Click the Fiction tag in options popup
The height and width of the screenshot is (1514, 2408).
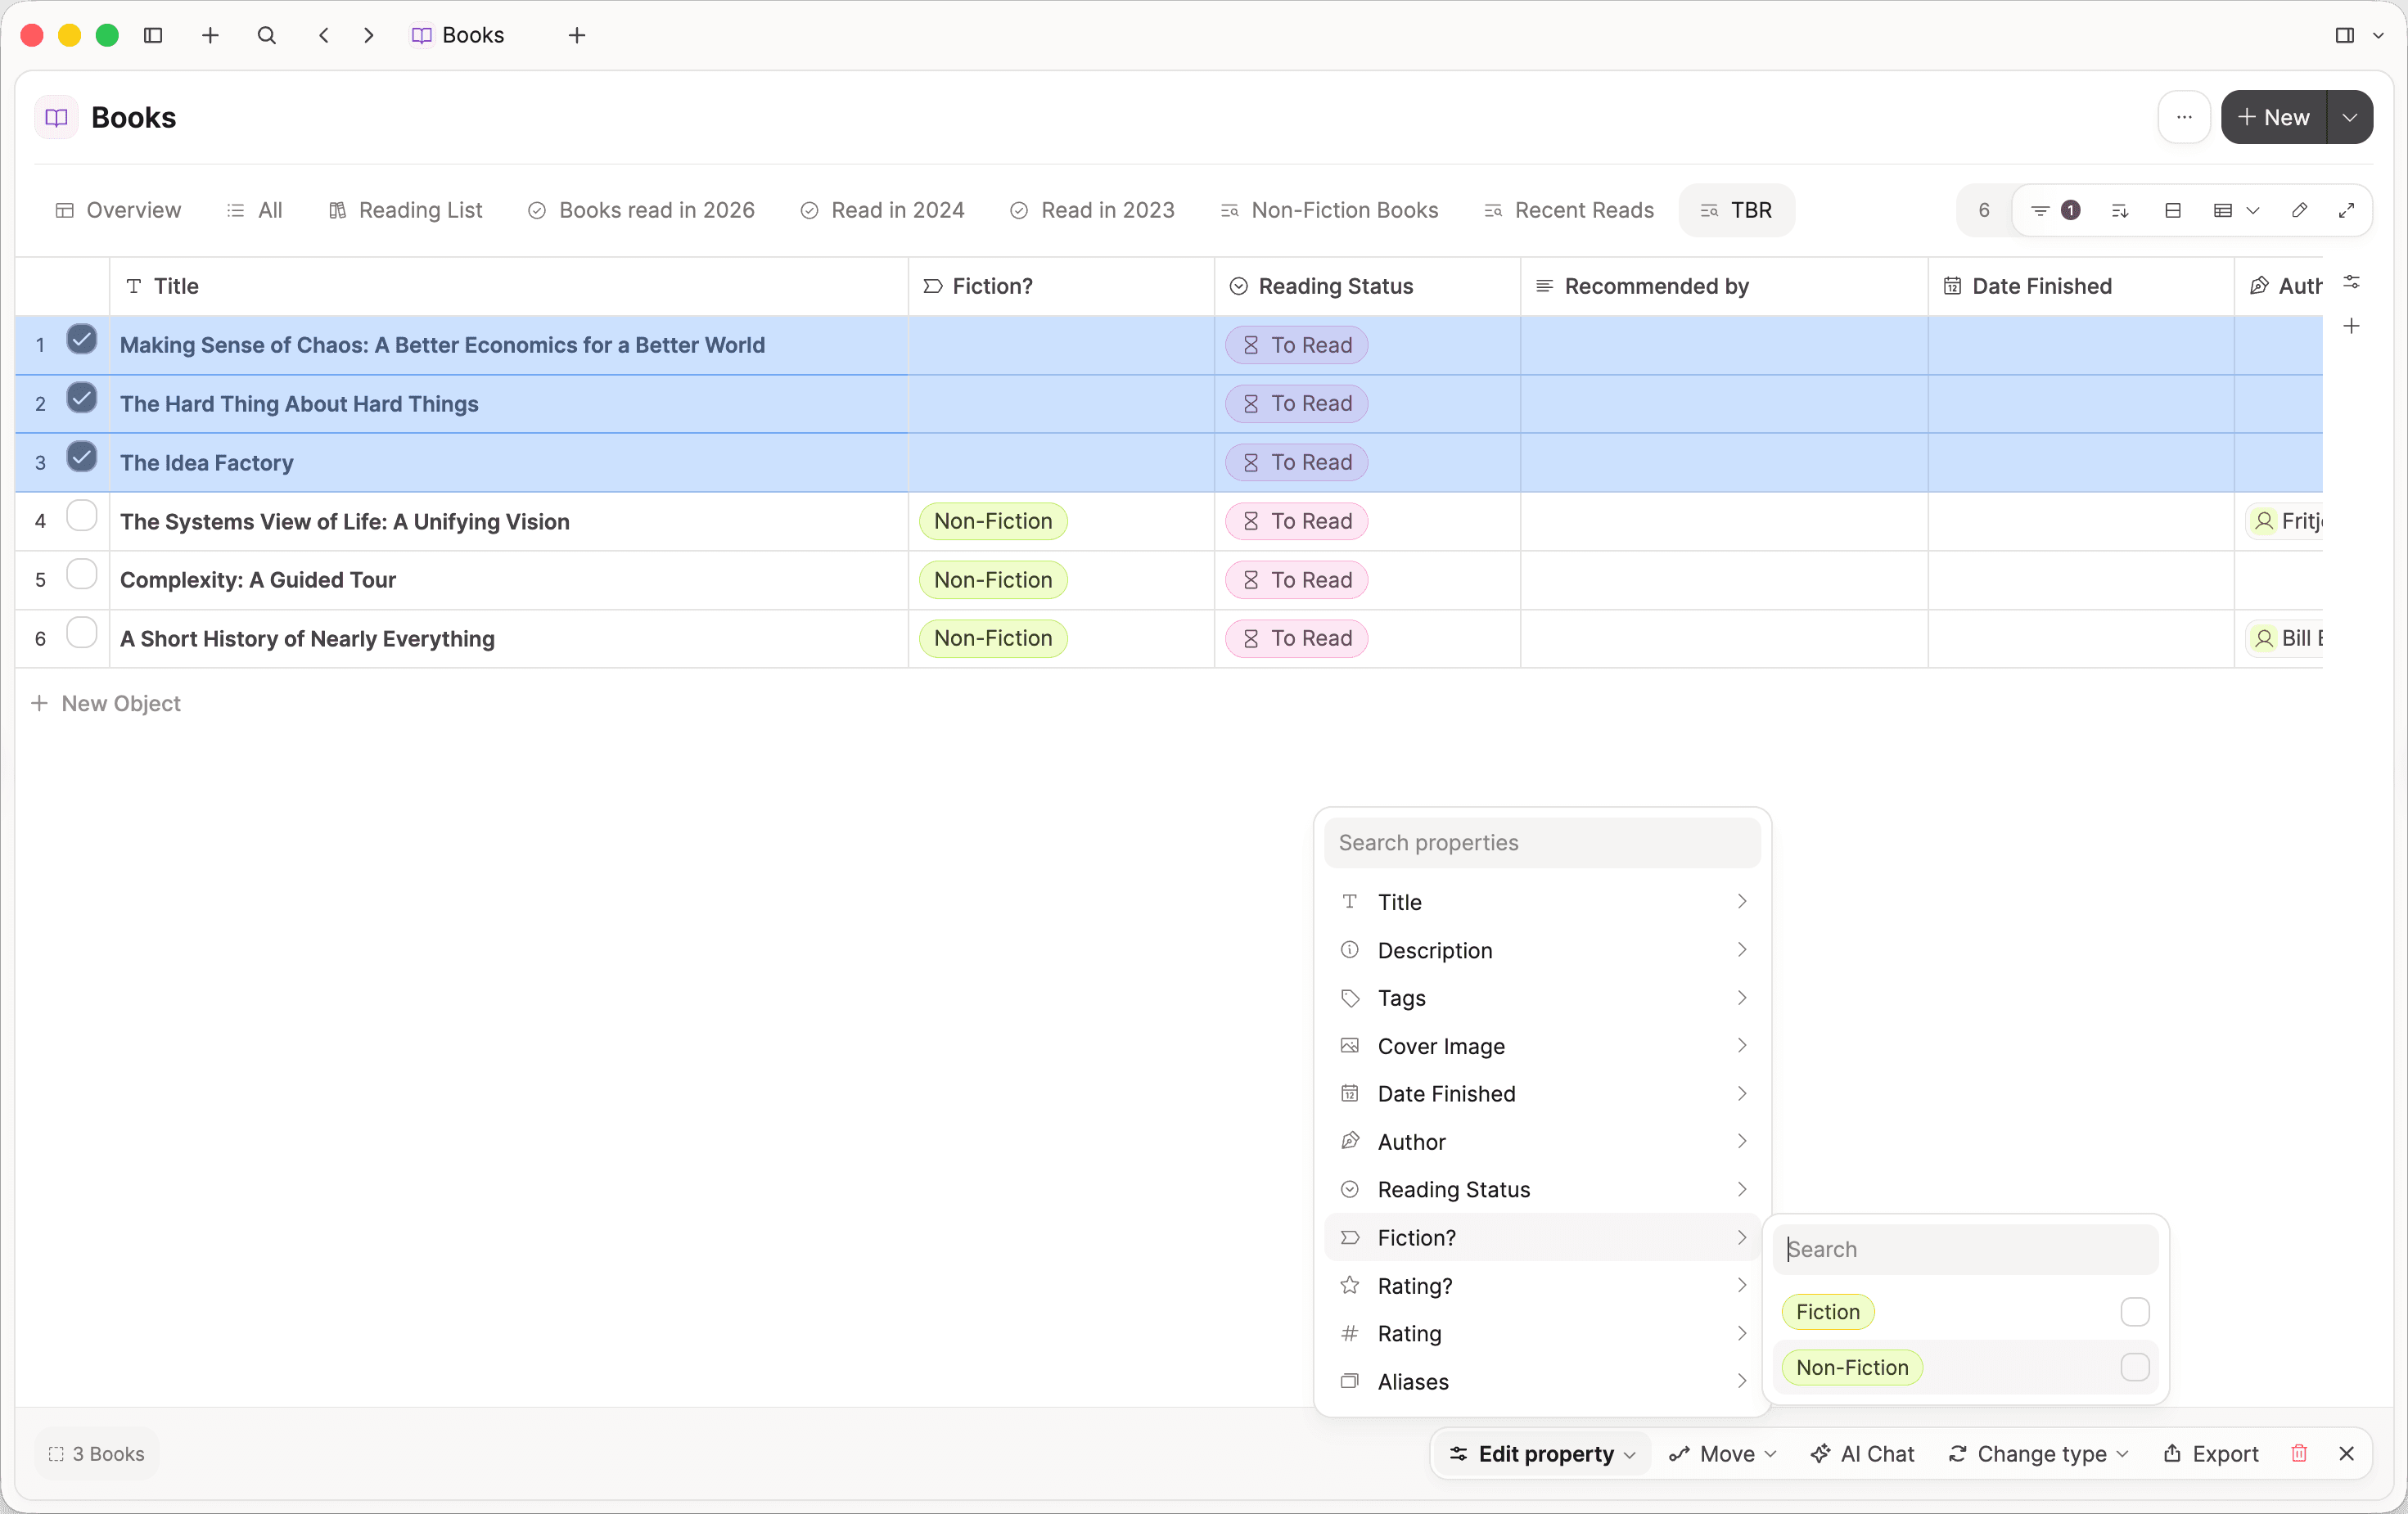tap(1827, 1311)
